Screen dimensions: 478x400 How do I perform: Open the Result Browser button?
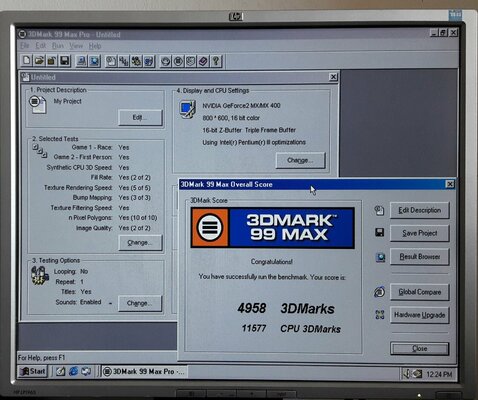419,257
